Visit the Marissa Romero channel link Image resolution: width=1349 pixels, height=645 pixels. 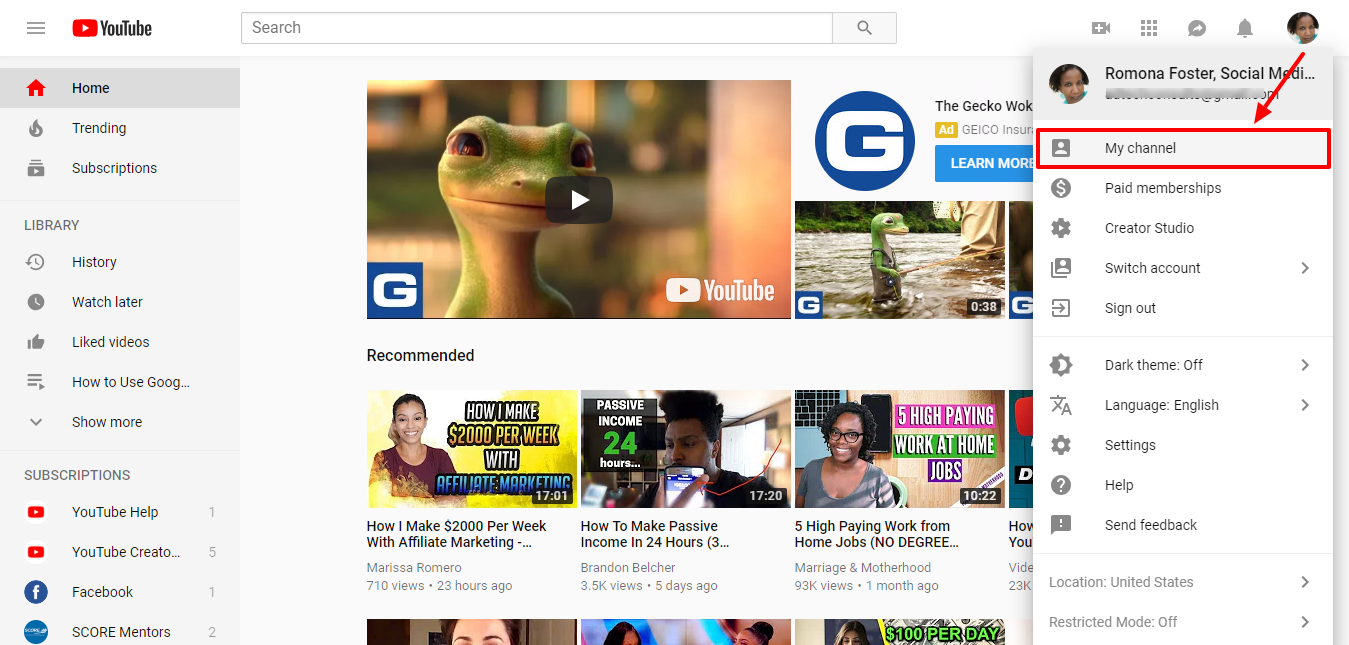click(x=414, y=568)
